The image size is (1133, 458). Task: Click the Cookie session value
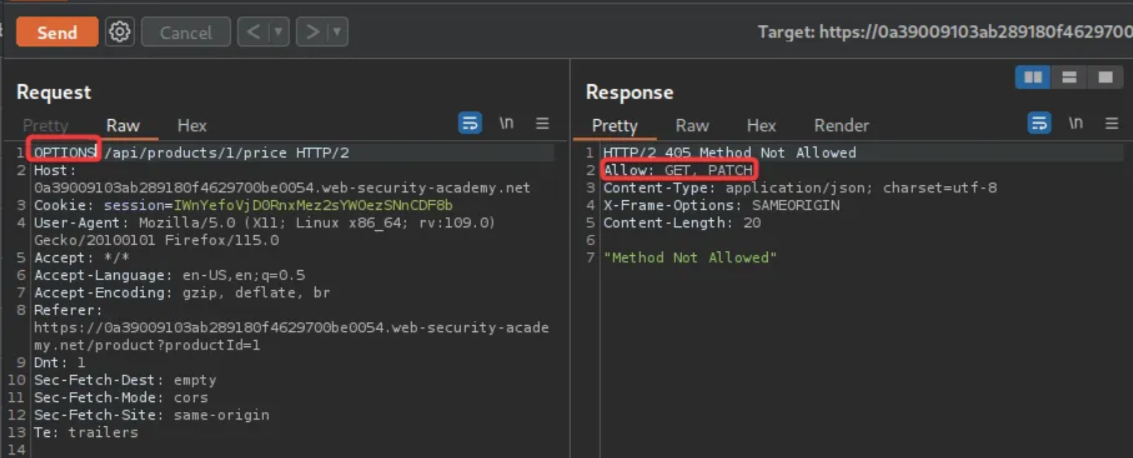tap(313, 205)
